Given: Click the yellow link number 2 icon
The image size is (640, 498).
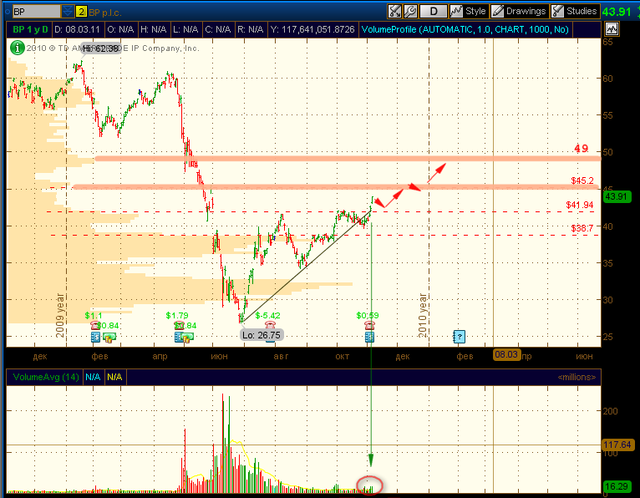Looking at the screenshot, I should click(x=81, y=12).
